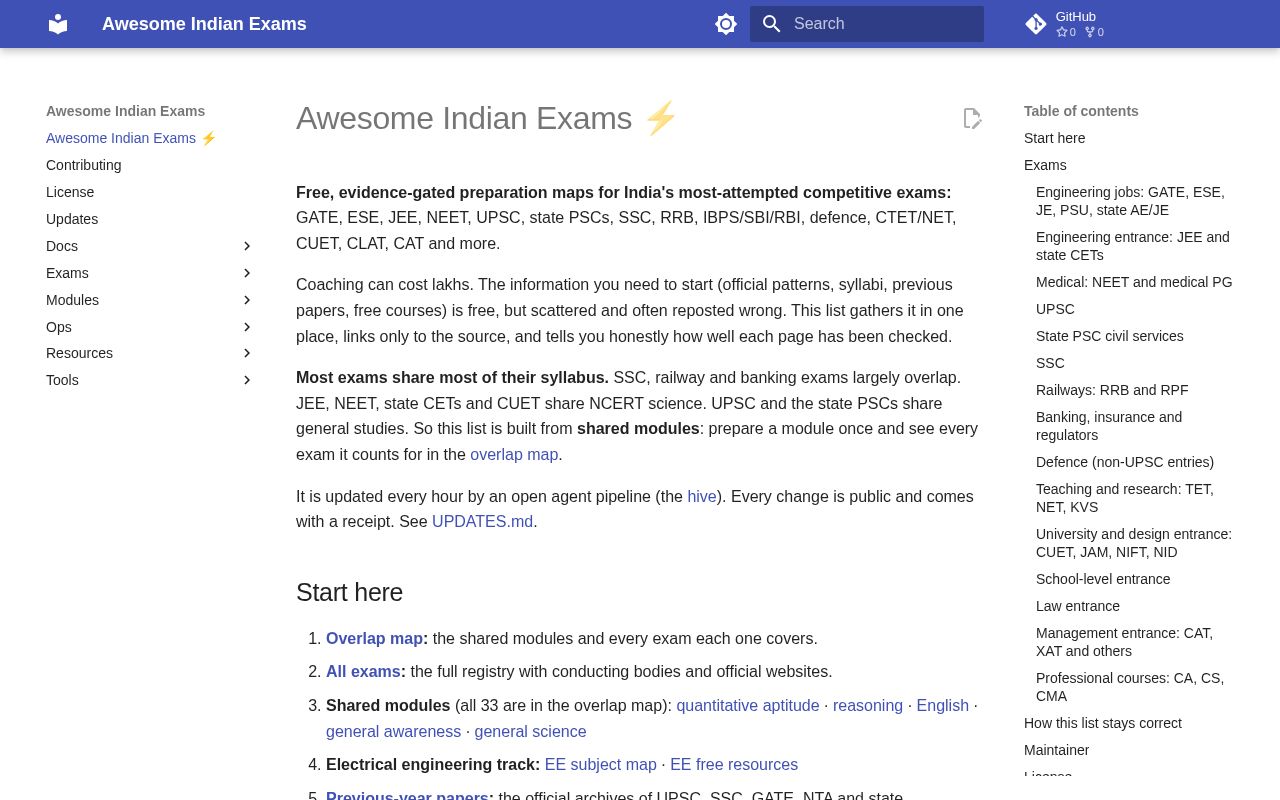Edit this page via the pencil icon

coord(972,118)
